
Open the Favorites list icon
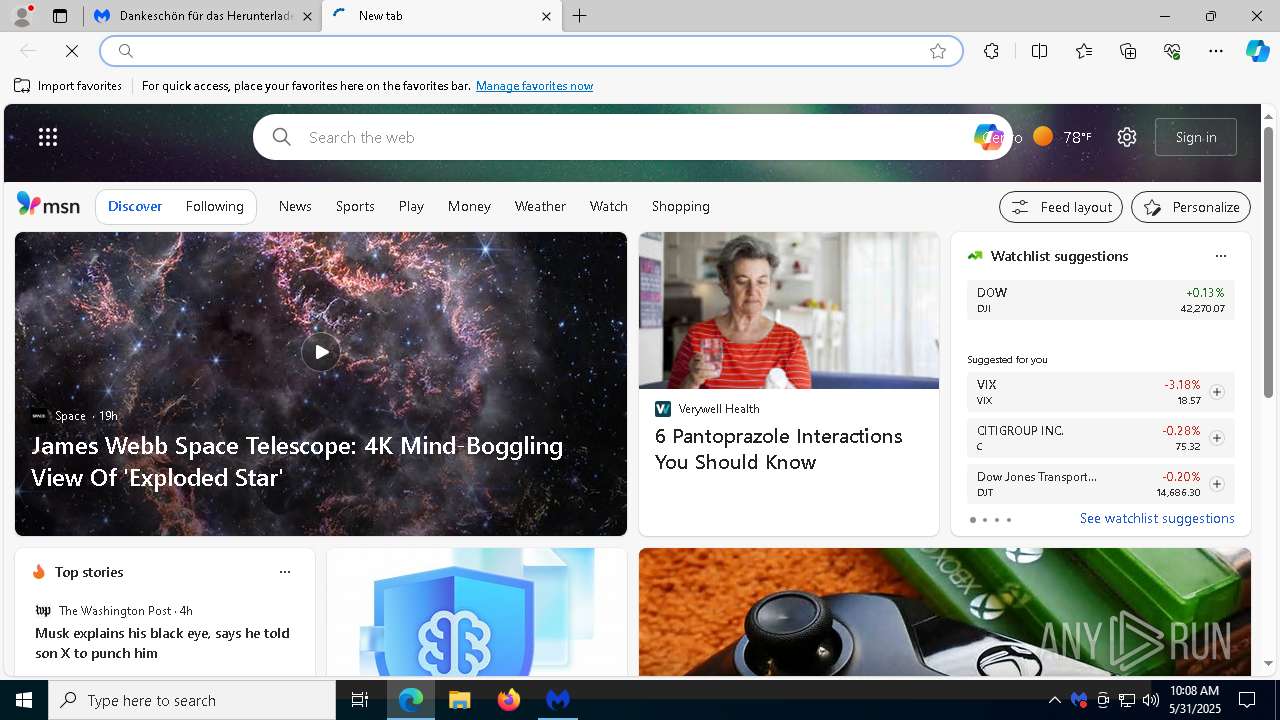pyautogui.click(x=1084, y=51)
